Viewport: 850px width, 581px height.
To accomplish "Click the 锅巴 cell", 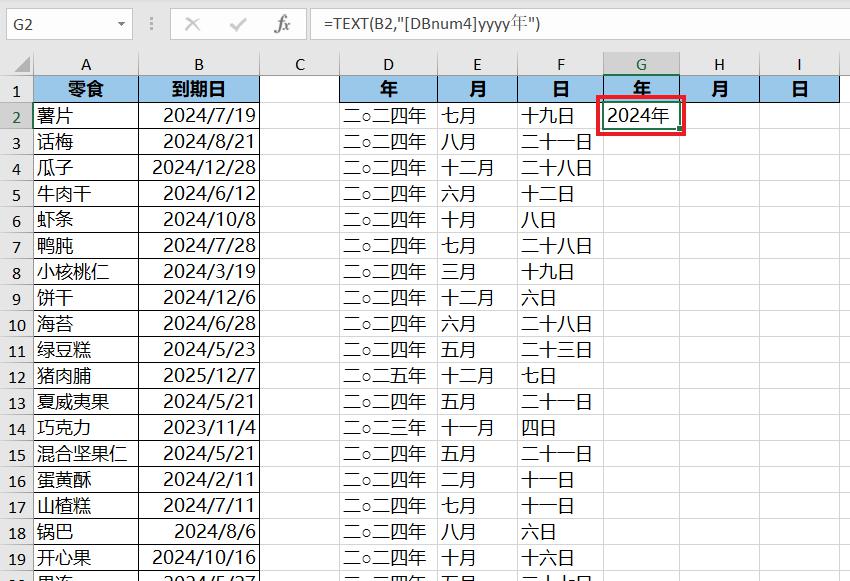I will click(86, 532).
